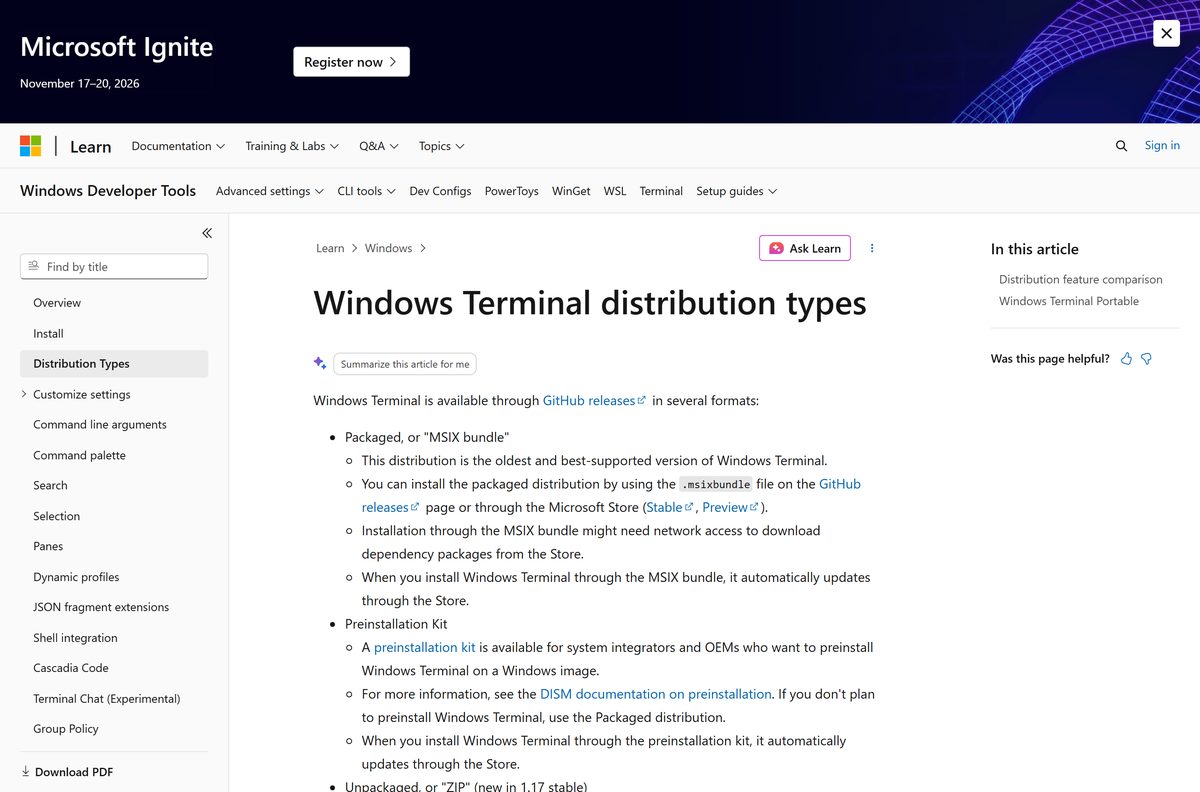Jump to Distribution feature comparison section
The width and height of the screenshot is (1200, 792).
1081,280
